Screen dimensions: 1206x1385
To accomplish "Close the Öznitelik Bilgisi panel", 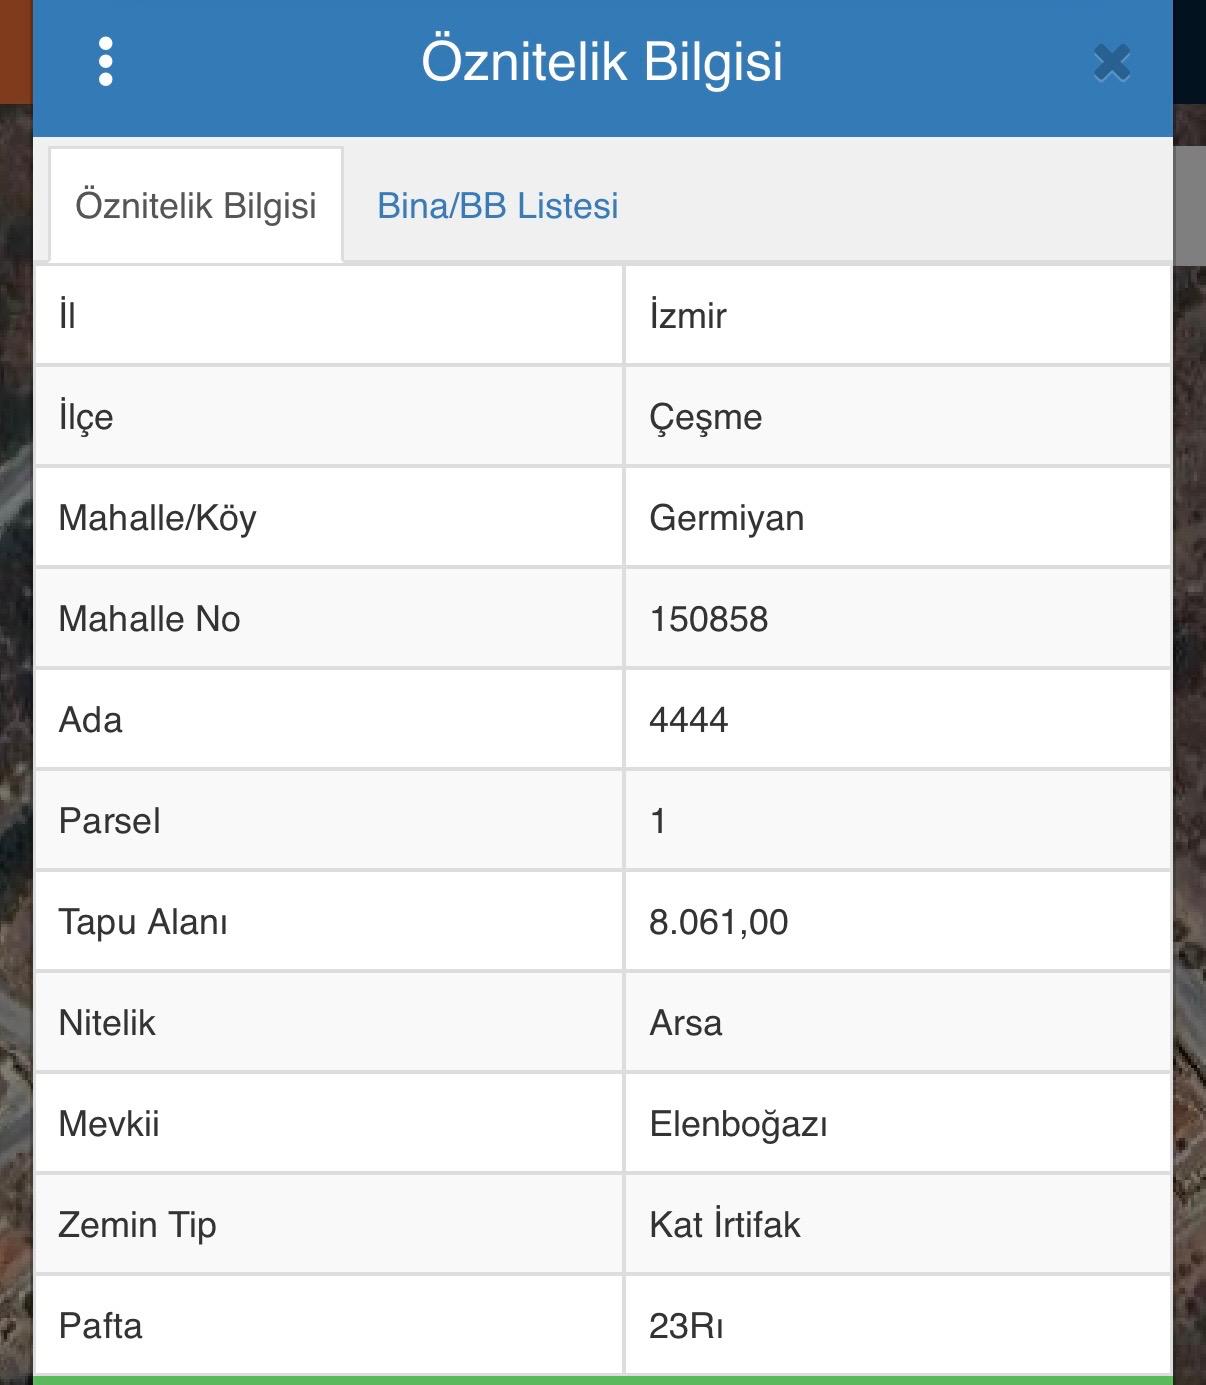I will [1111, 63].
